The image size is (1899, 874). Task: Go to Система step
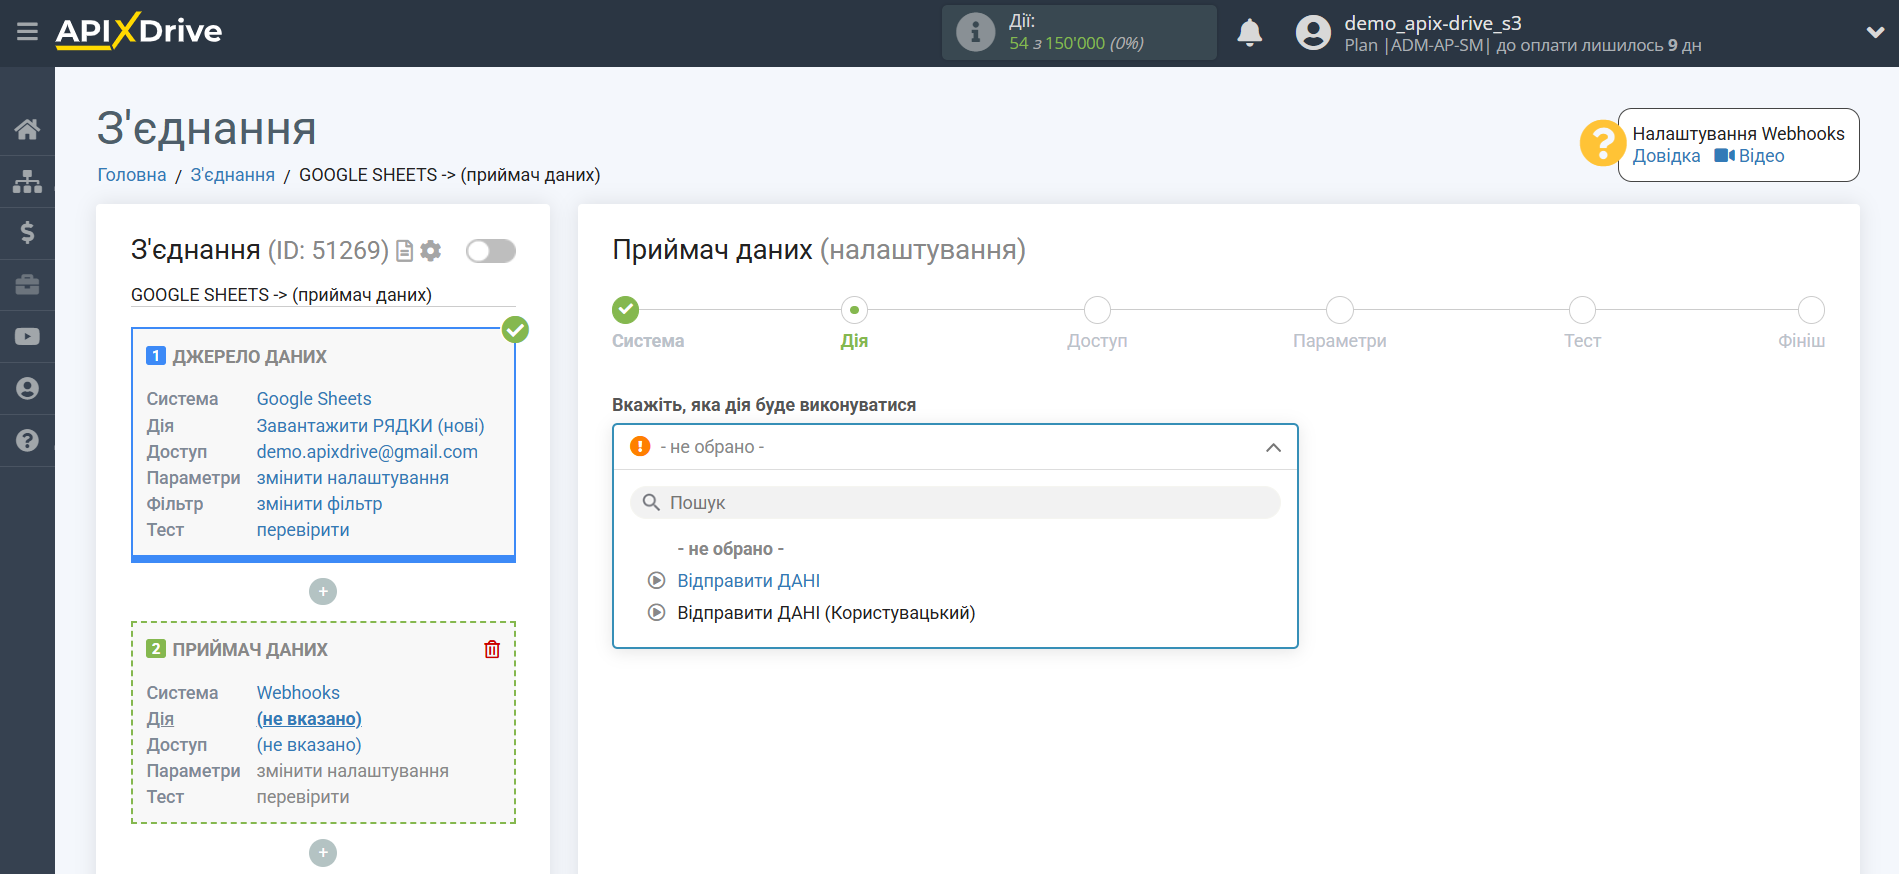pos(626,310)
